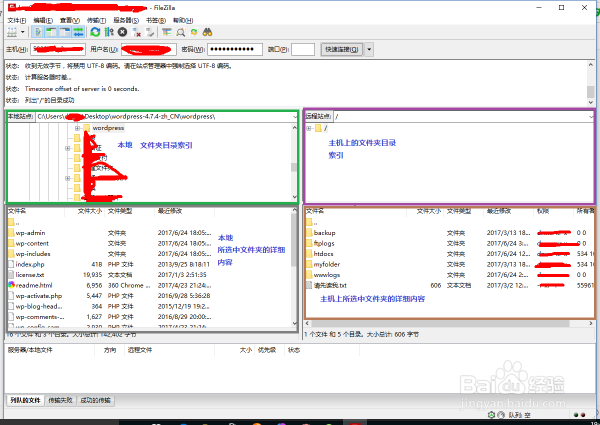Open the 文件(F) menu

point(17,20)
